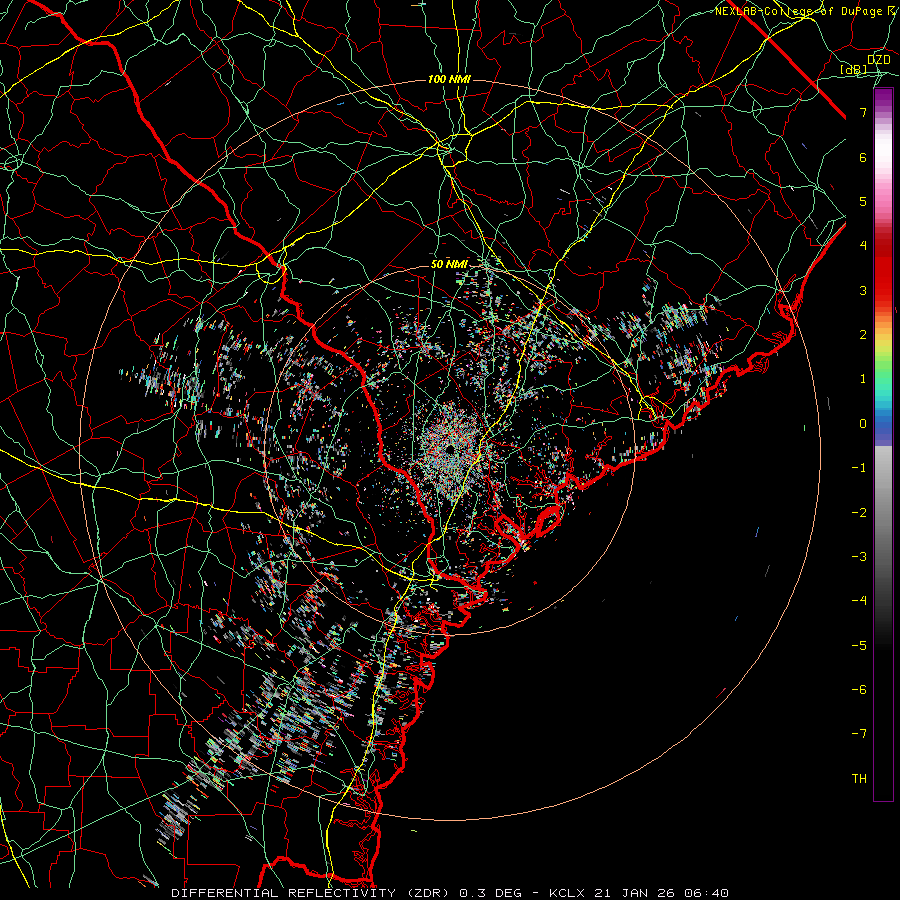Screen dimensions: 900x900
Task: Click the "1" value on the color scale
Action: 863,379
